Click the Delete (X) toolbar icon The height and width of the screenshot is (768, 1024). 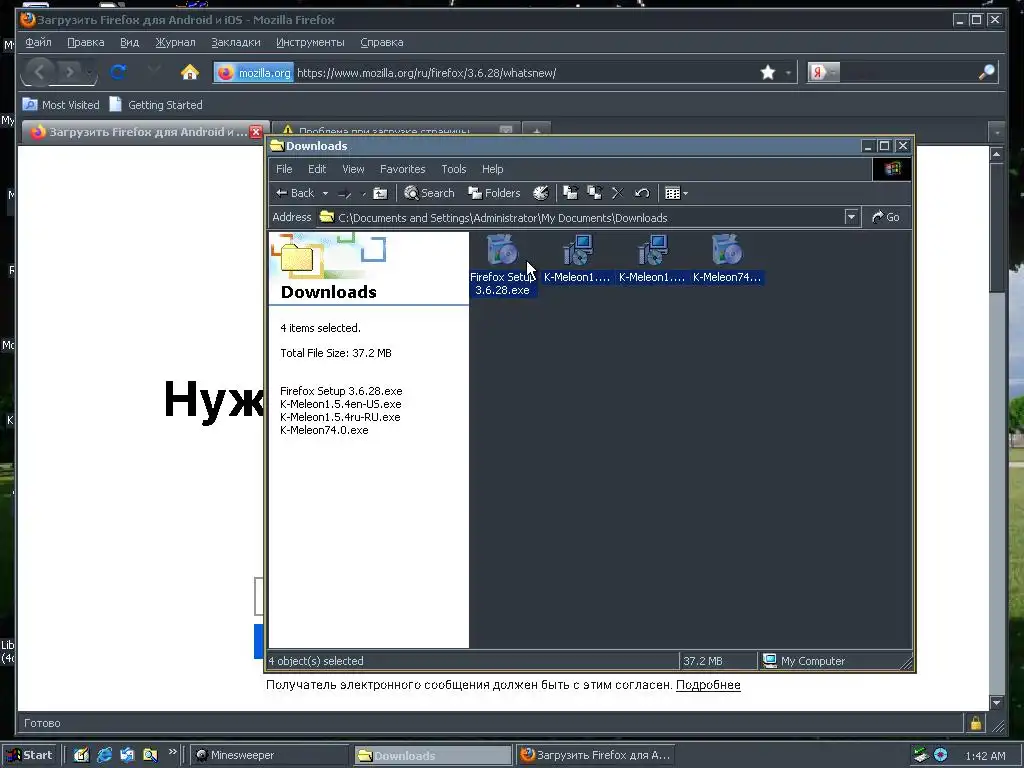pyautogui.click(x=618, y=193)
